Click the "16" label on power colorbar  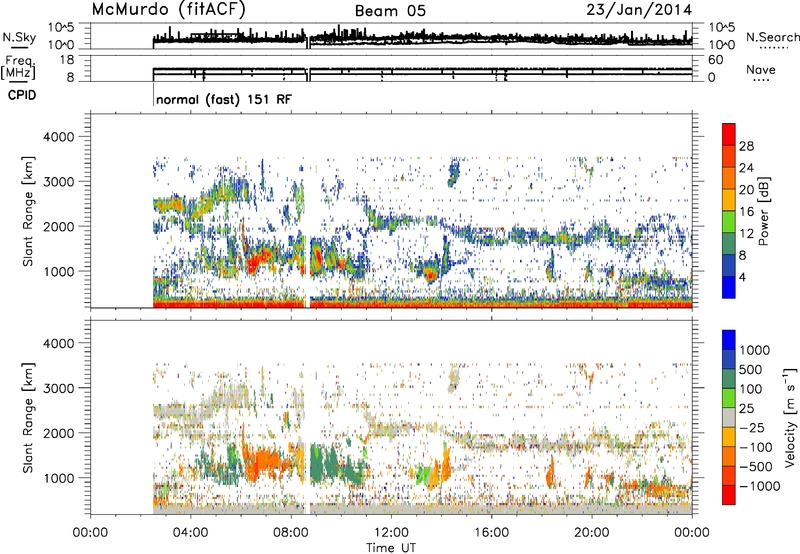pos(746,212)
